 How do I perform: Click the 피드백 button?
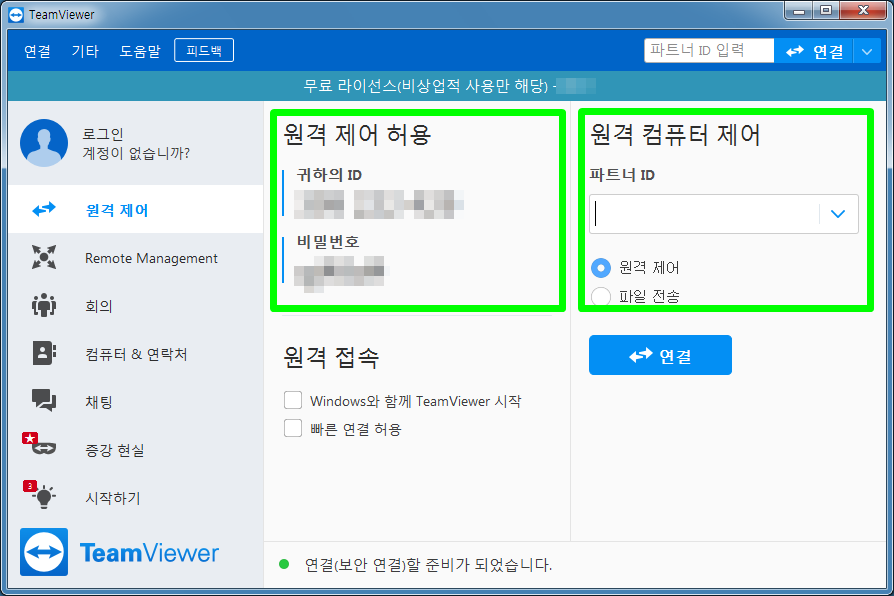point(204,51)
